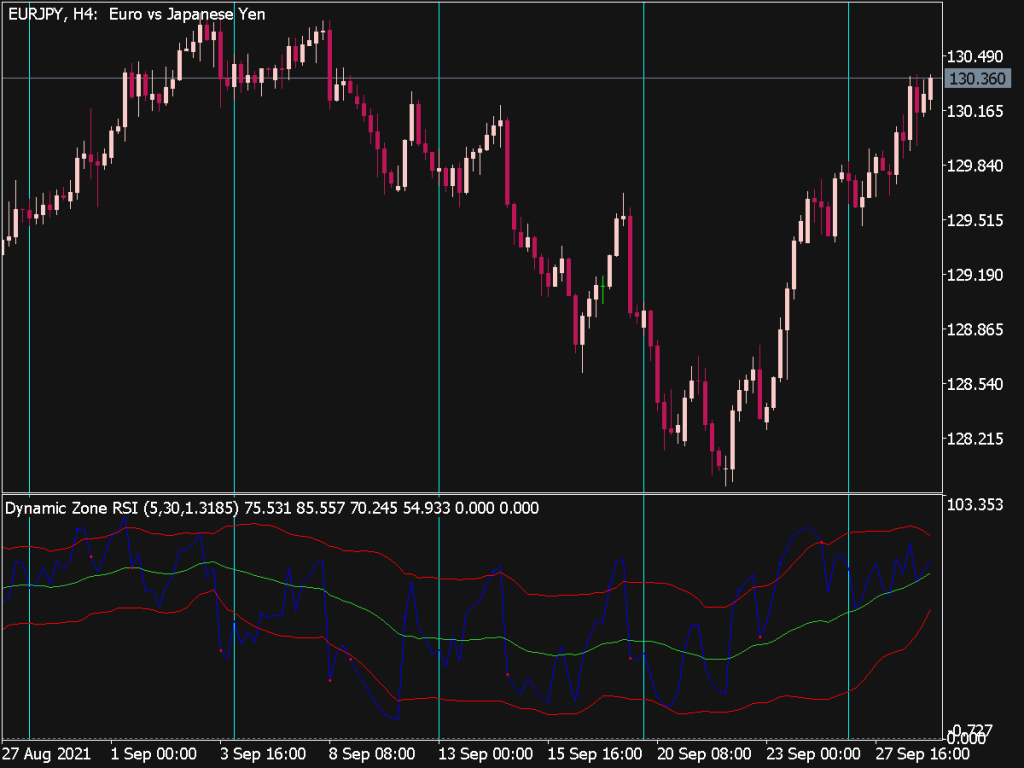The height and width of the screenshot is (768, 1024).
Task: Click the 27 Aug 2021 date label
Action: pos(47,755)
